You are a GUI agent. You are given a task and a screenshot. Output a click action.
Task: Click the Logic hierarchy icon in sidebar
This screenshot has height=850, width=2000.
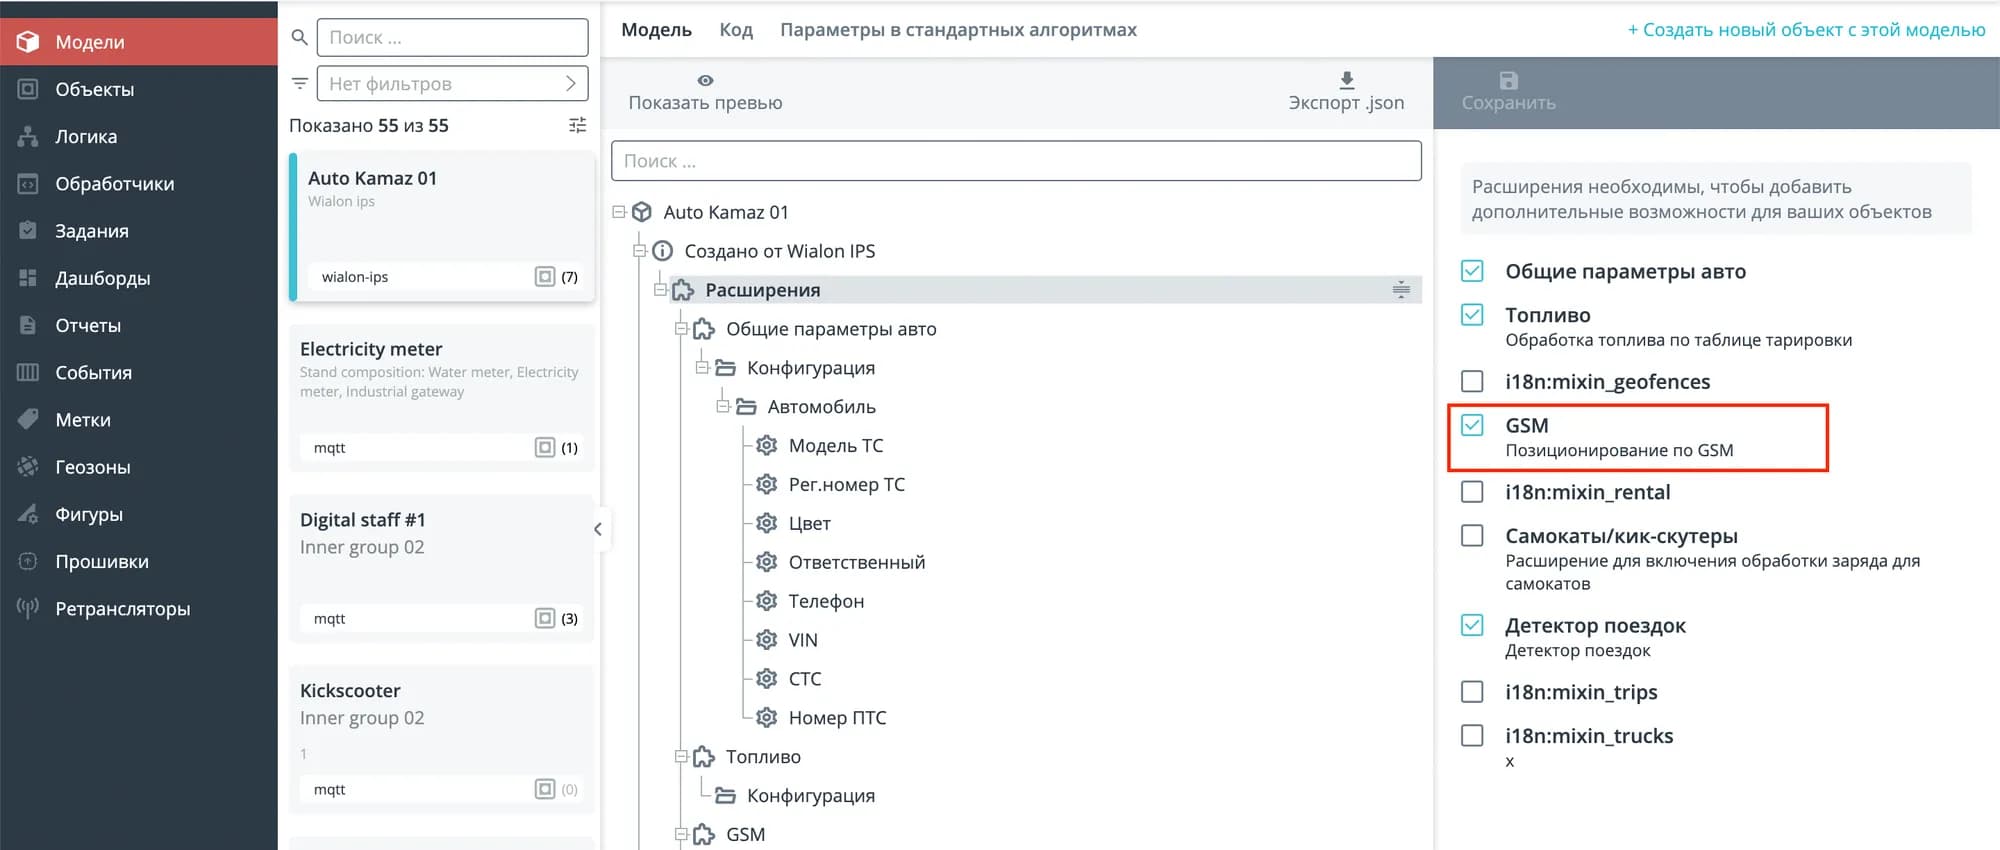coord(28,137)
